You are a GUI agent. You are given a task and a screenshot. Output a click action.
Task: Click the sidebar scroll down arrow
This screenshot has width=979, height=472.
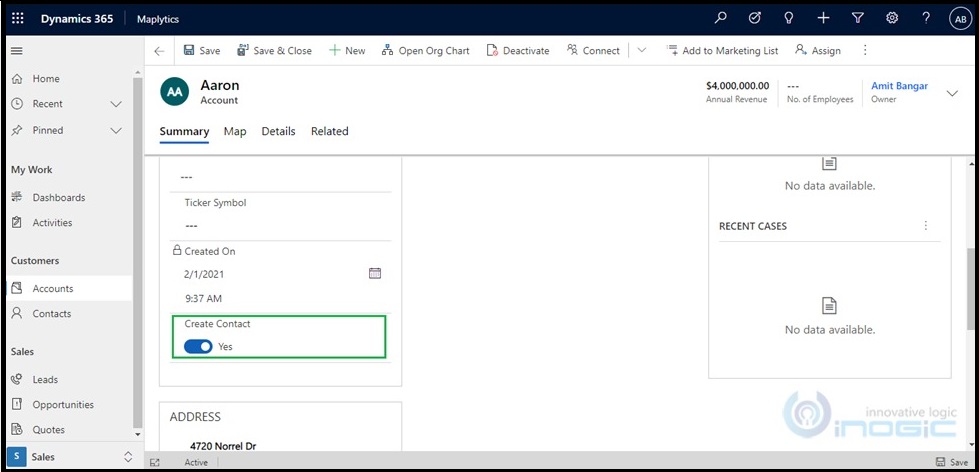[138, 435]
